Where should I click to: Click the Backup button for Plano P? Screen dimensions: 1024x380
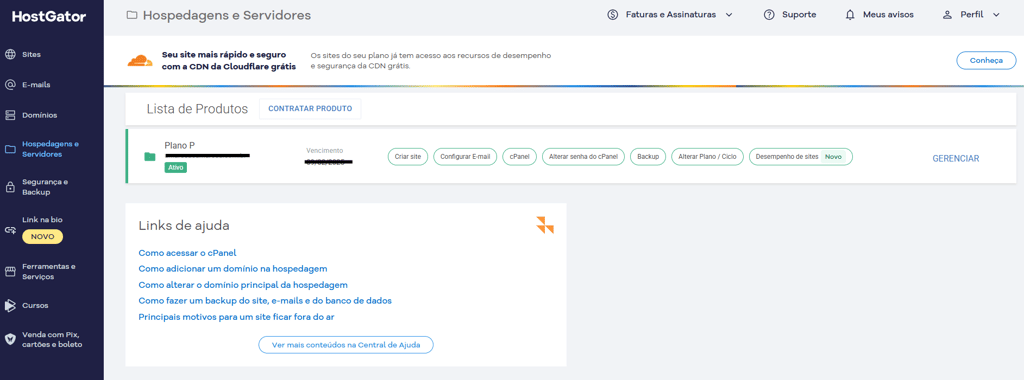[x=648, y=157]
